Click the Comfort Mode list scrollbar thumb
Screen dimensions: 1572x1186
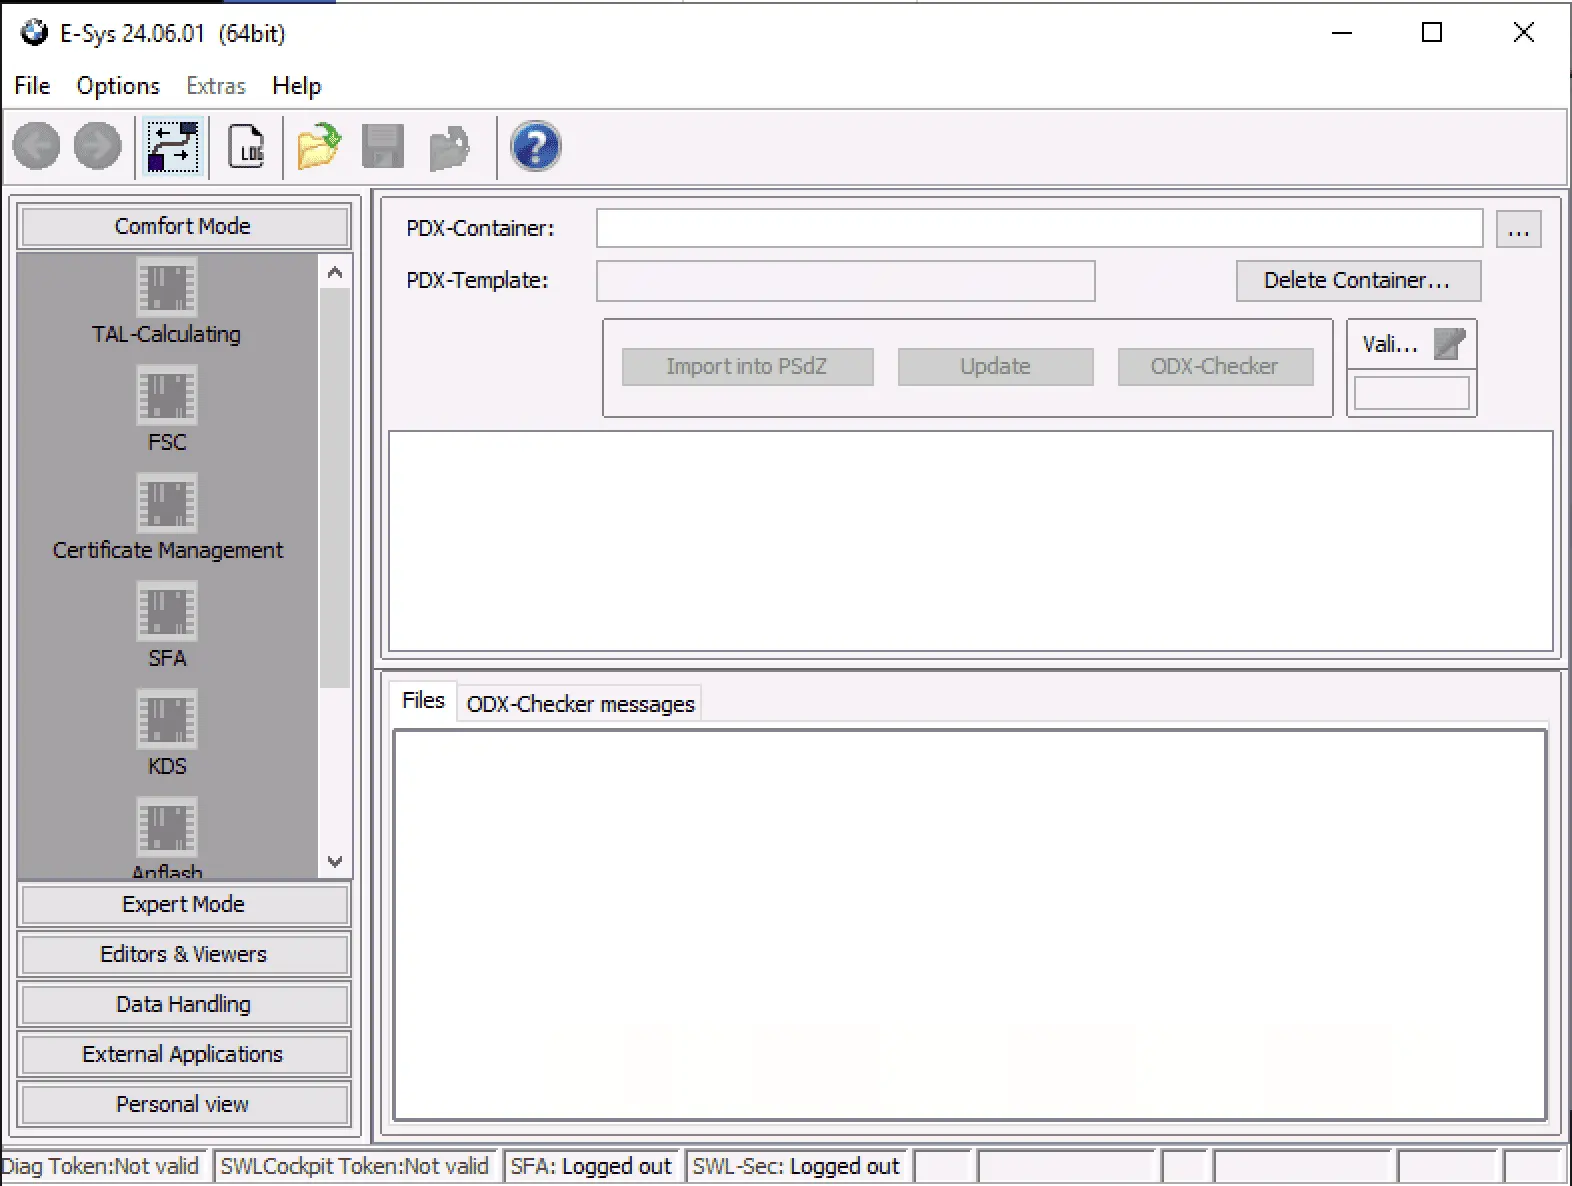[x=335, y=488]
